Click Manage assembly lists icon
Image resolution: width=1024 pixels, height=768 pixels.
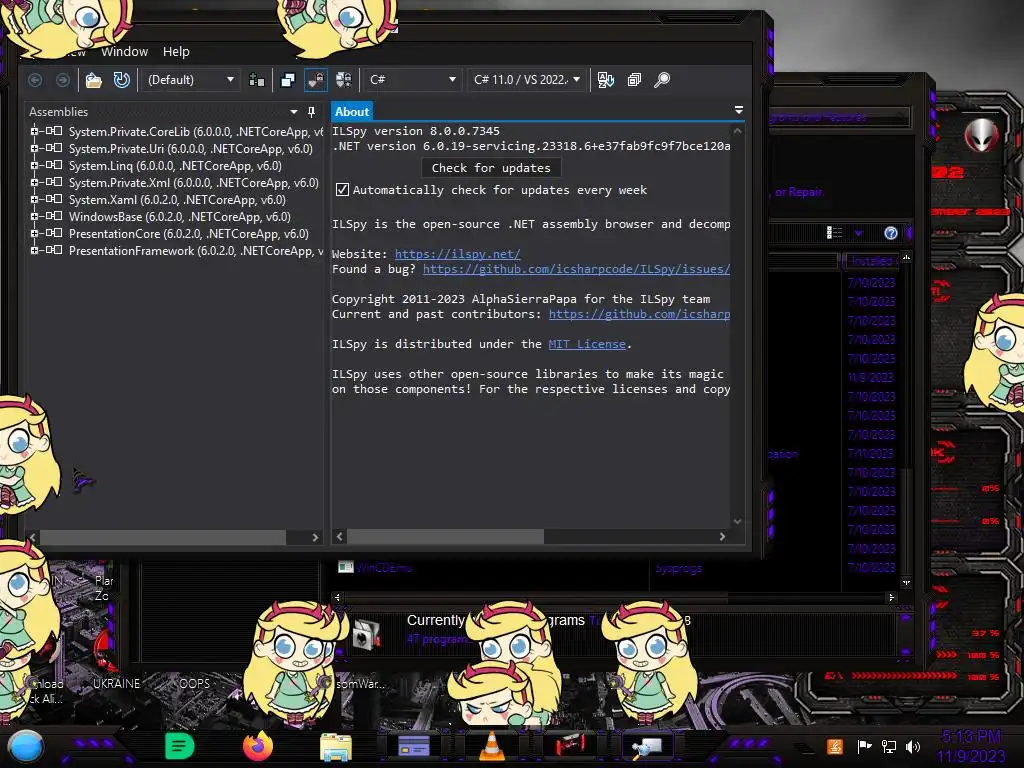pyautogui.click(x=257, y=80)
